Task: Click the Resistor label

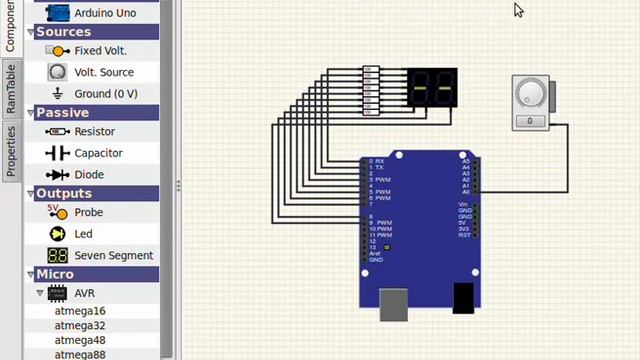Action: pyautogui.click(x=95, y=131)
